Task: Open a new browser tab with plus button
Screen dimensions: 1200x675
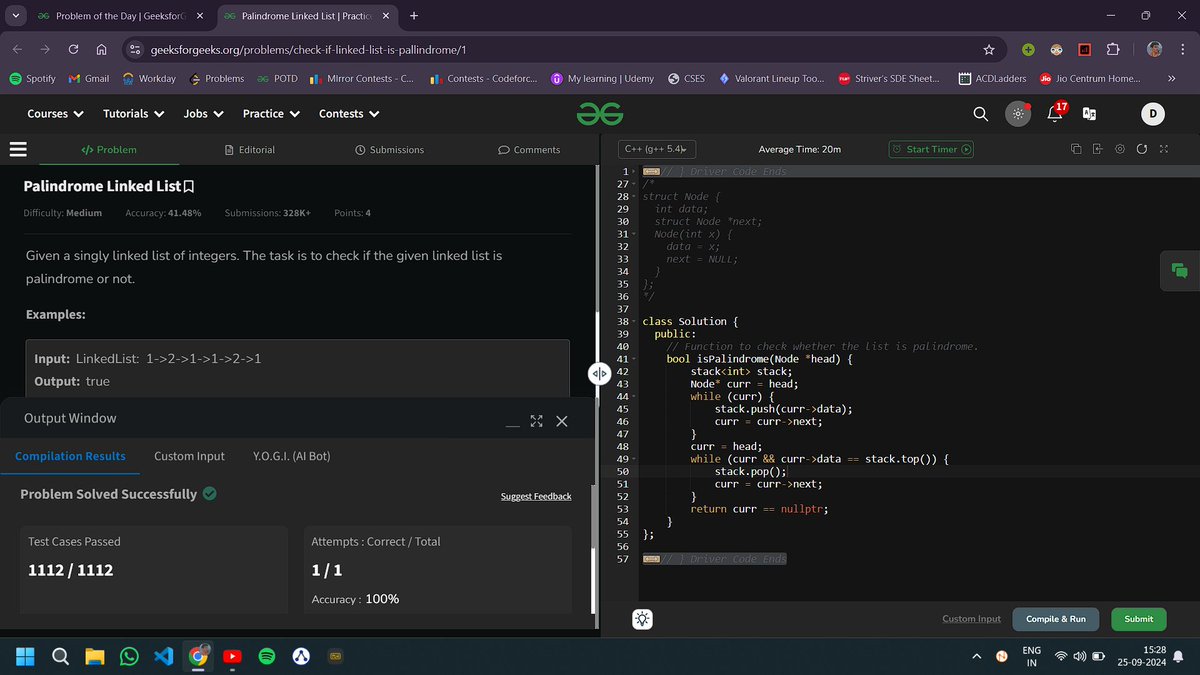Action: click(x=414, y=16)
